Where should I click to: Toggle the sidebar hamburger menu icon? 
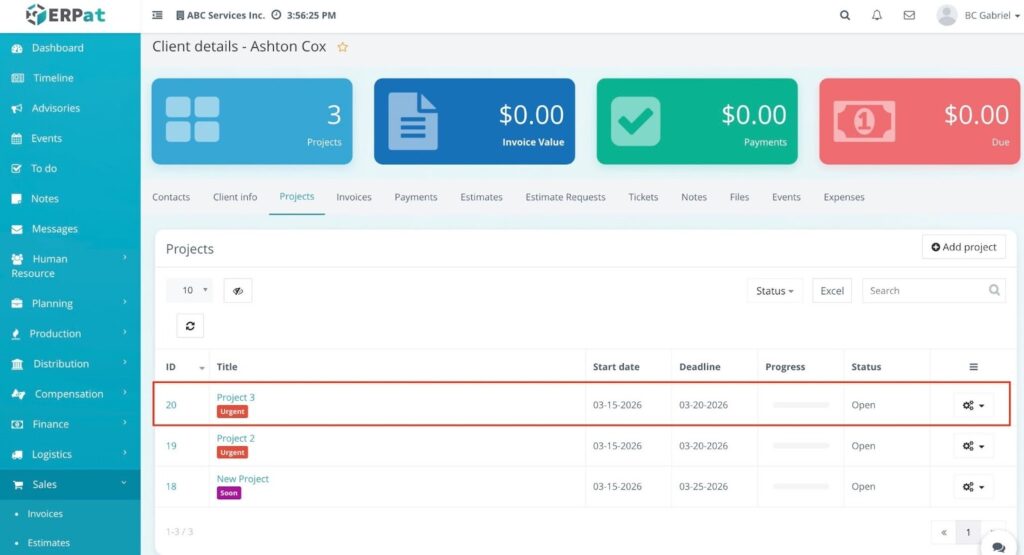tap(157, 16)
